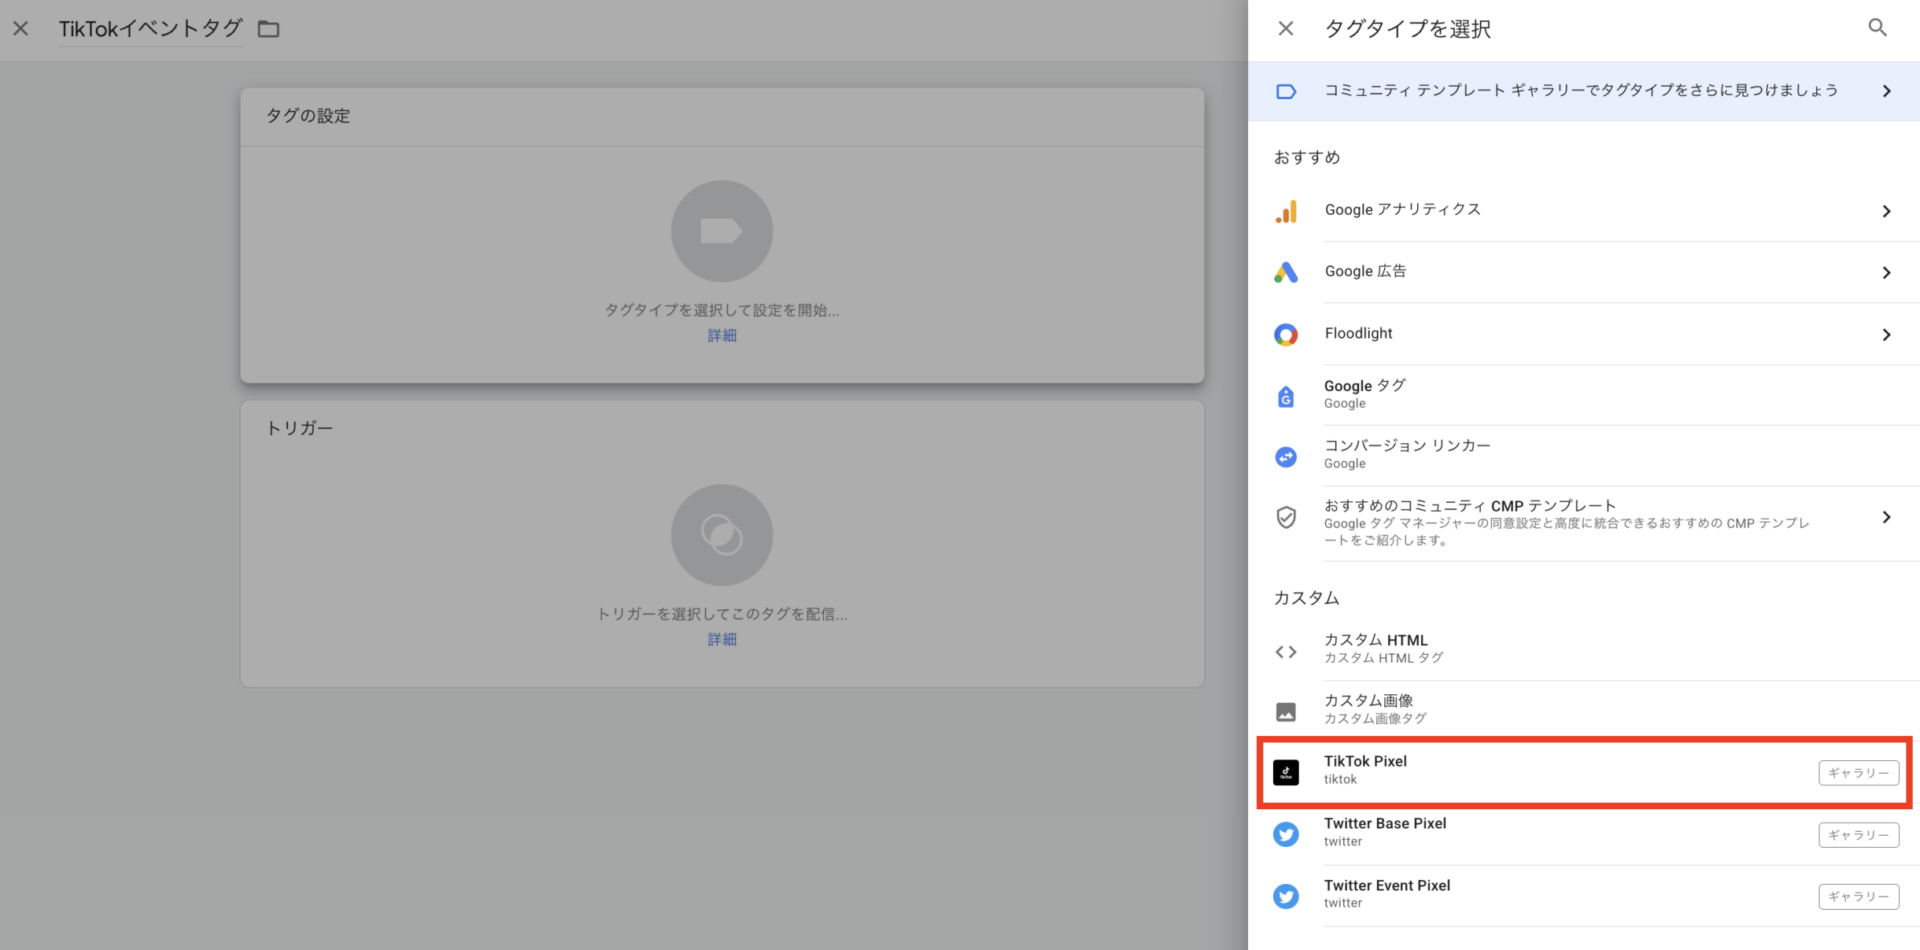Choose Floodlight tag type
The width and height of the screenshot is (1920, 950).
click(x=1584, y=334)
